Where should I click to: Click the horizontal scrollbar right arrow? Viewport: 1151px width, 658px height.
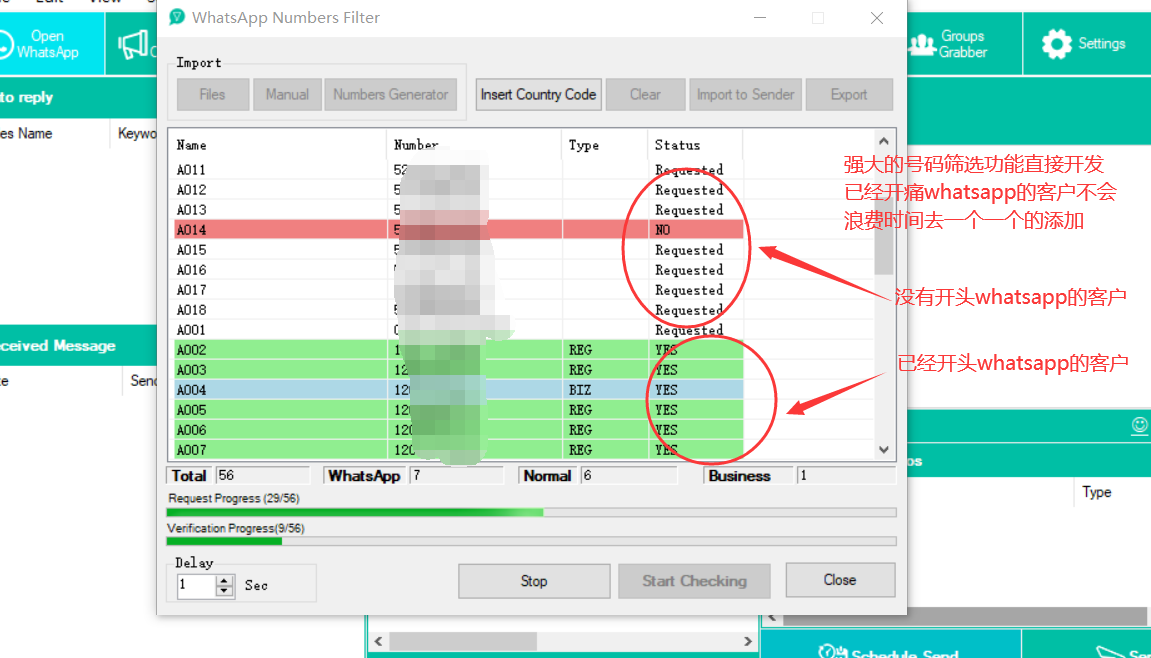point(747,640)
